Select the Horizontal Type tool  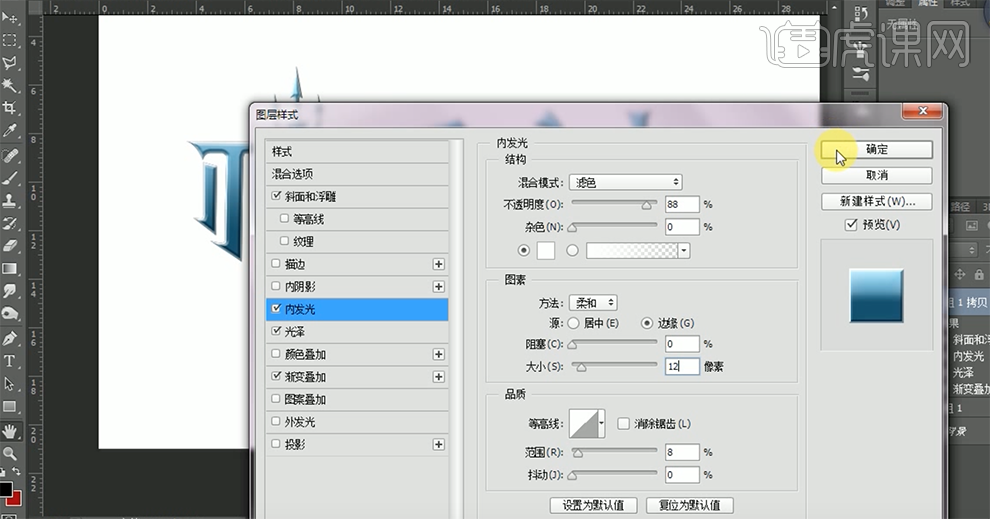pos(9,361)
